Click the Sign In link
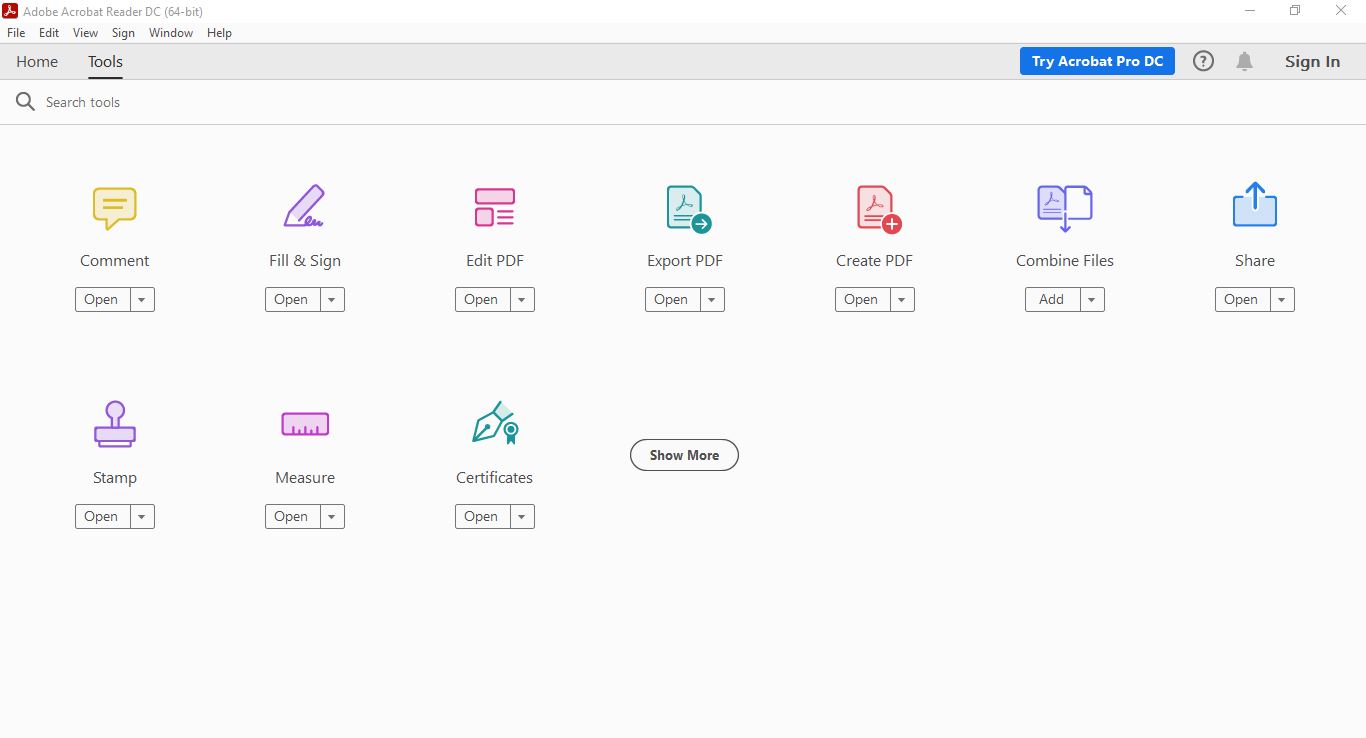Image resolution: width=1366 pixels, height=738 pixels. coord(1312,61)
